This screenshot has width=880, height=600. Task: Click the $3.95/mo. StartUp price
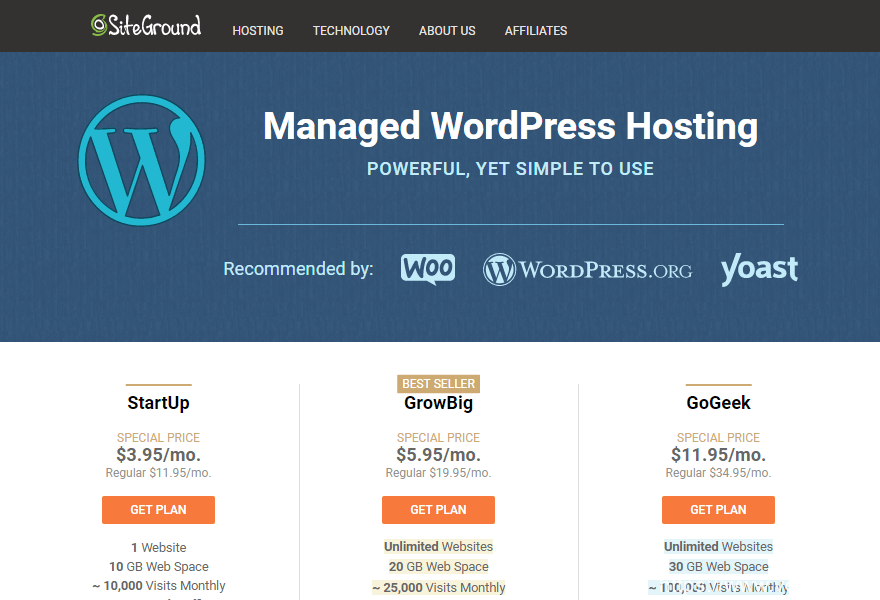(x=158, y=455)
